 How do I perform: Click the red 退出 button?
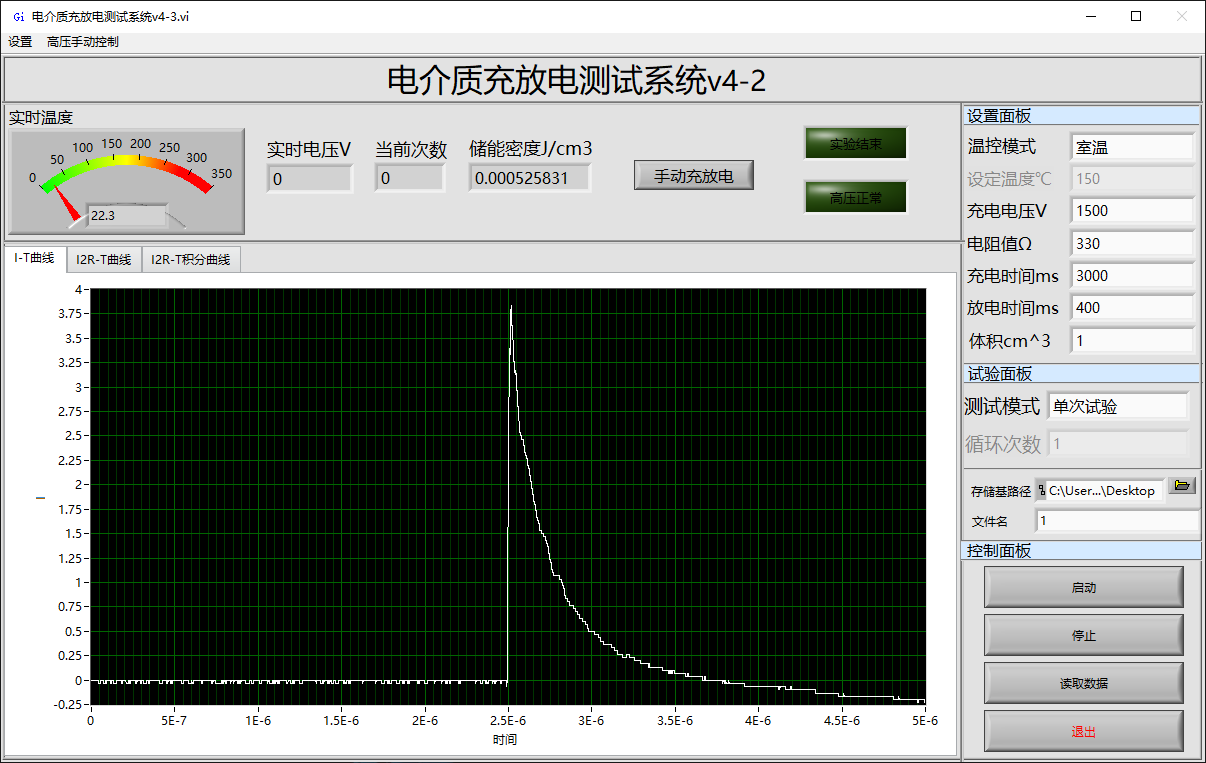tap(1083, 732)
